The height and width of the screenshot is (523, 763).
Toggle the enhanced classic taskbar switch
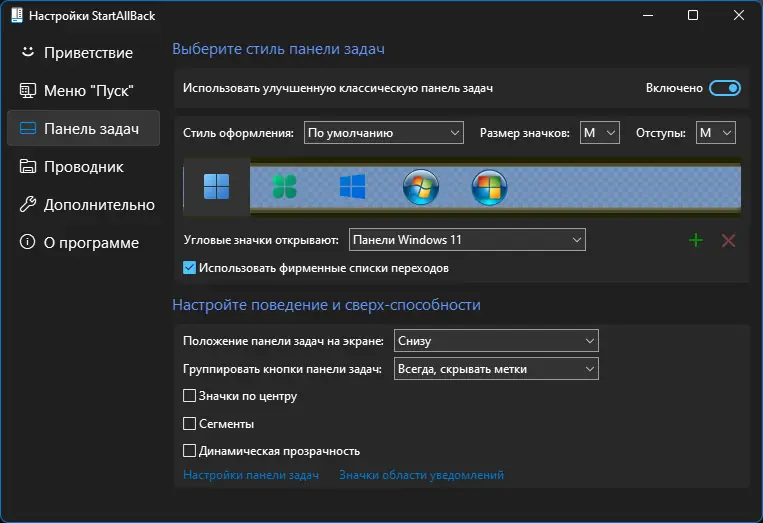(725, 88)
